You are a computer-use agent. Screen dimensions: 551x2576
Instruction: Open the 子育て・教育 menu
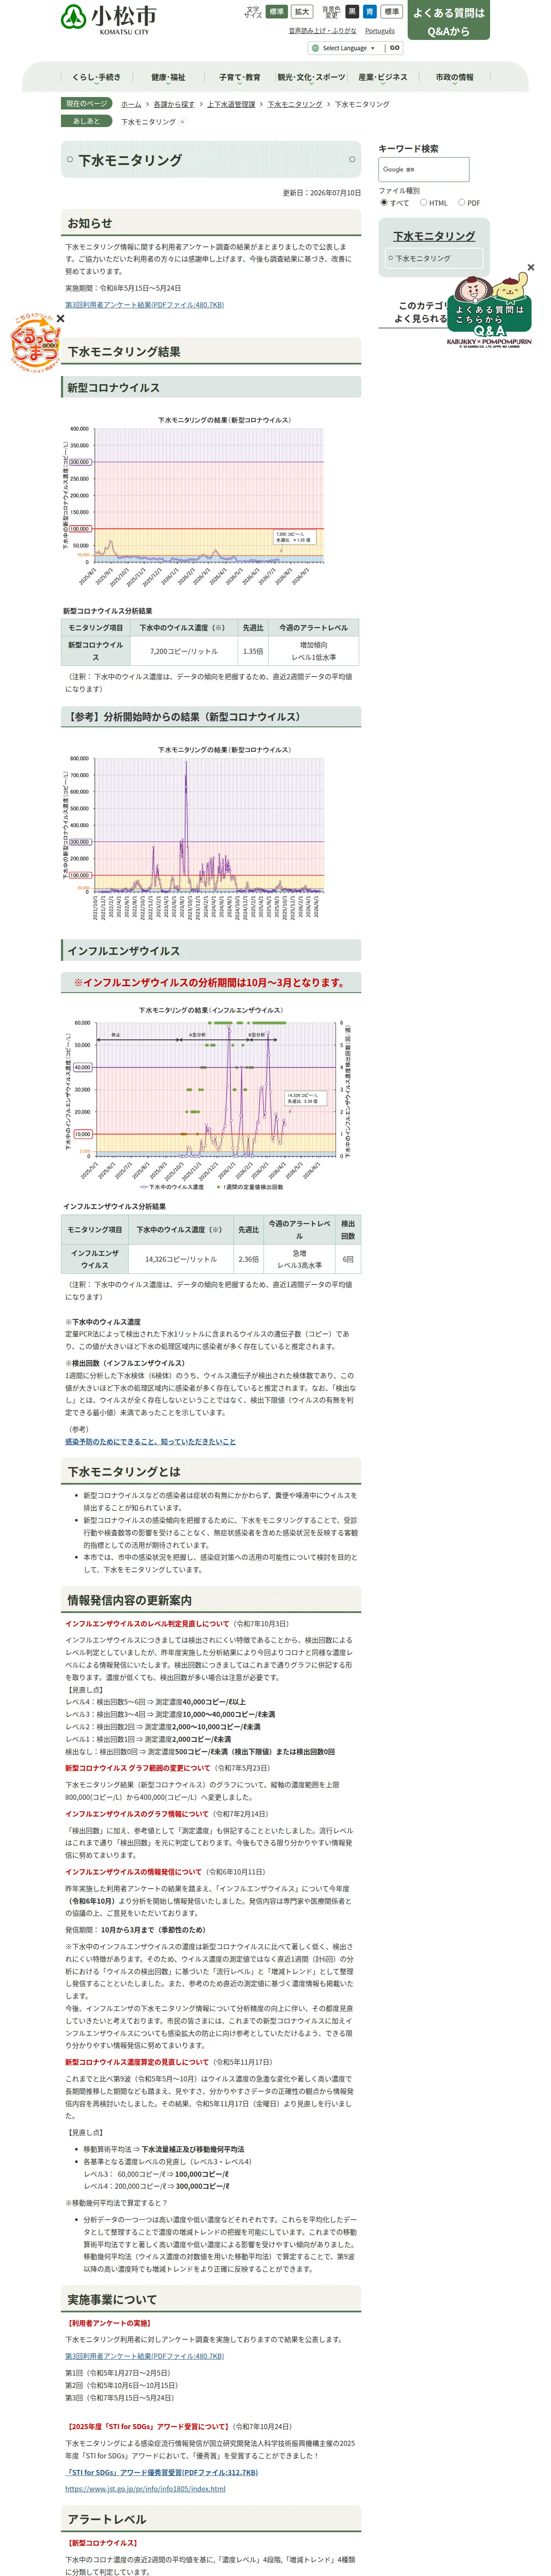(x=240, y=77)
